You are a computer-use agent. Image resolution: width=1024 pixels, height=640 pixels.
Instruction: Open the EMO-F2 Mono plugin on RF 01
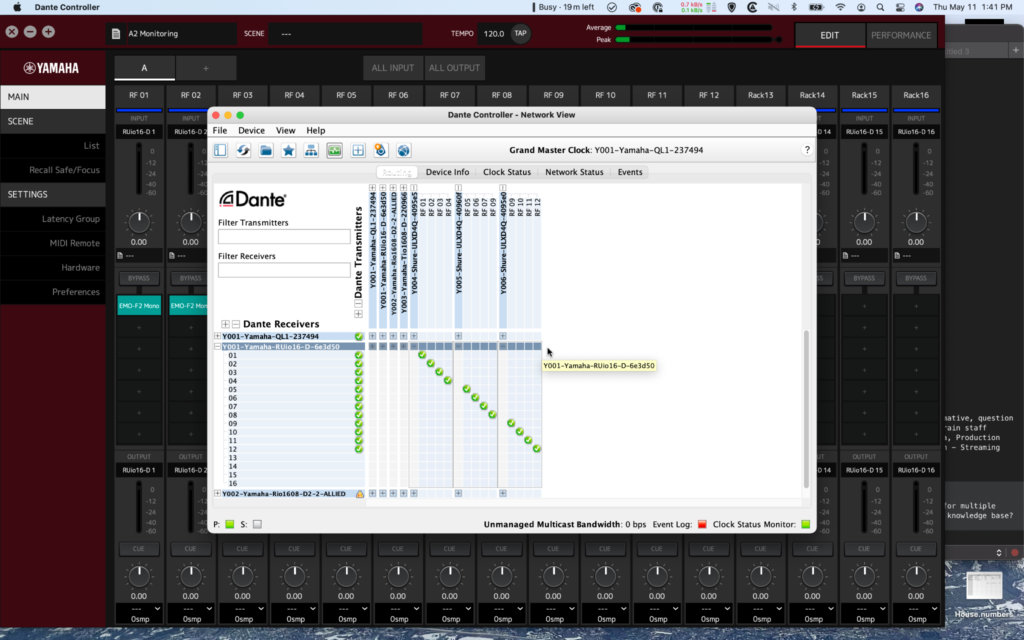pos(139,306)
